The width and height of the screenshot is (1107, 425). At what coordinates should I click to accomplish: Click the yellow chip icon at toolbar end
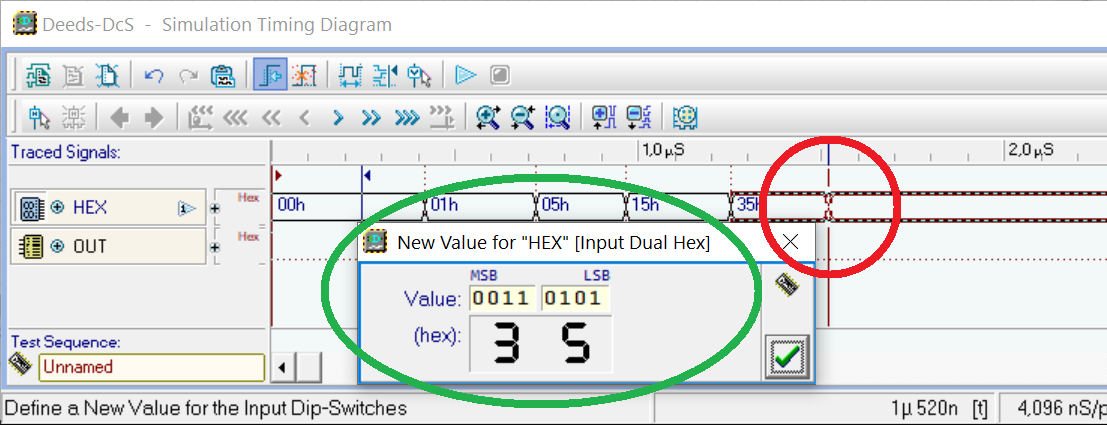pos(685,117)
